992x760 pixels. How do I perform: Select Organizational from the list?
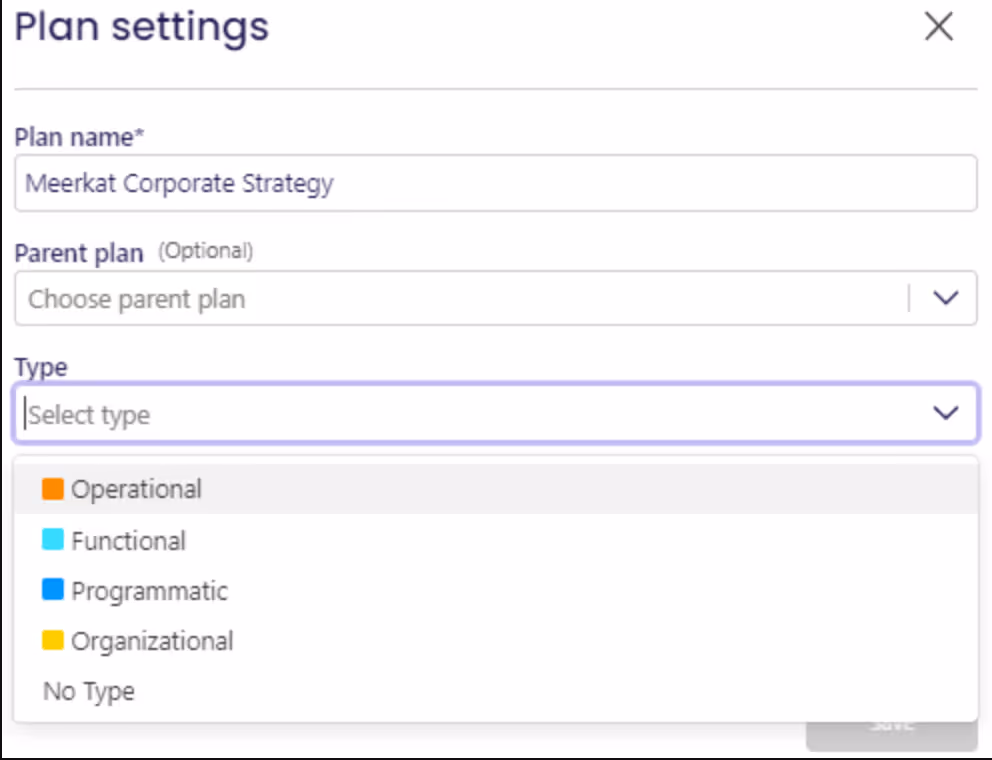tap(152, 641)
